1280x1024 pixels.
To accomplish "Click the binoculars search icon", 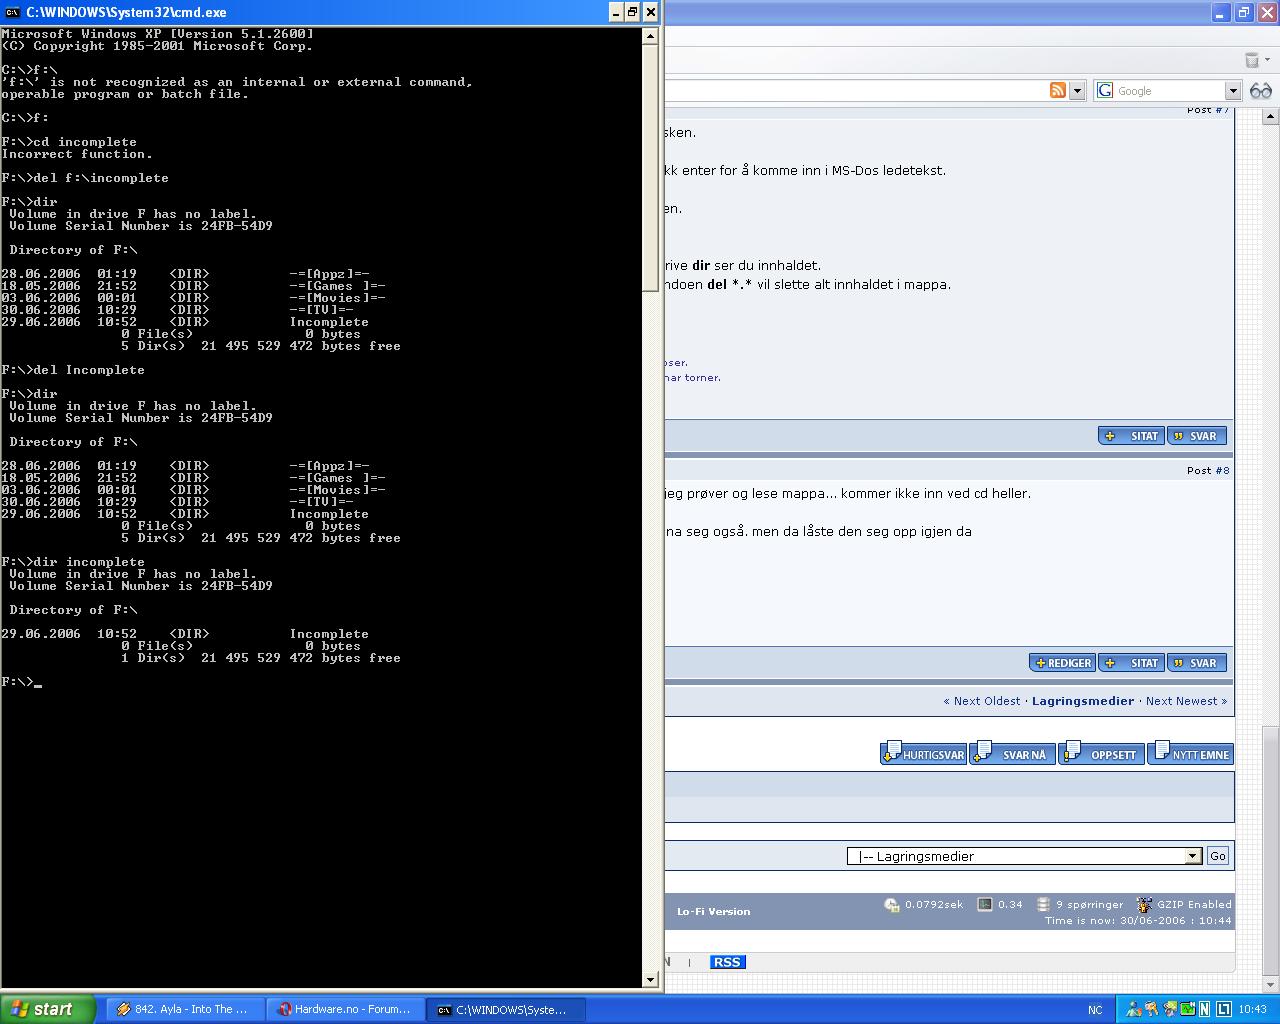I will (x=1260, y=90).
